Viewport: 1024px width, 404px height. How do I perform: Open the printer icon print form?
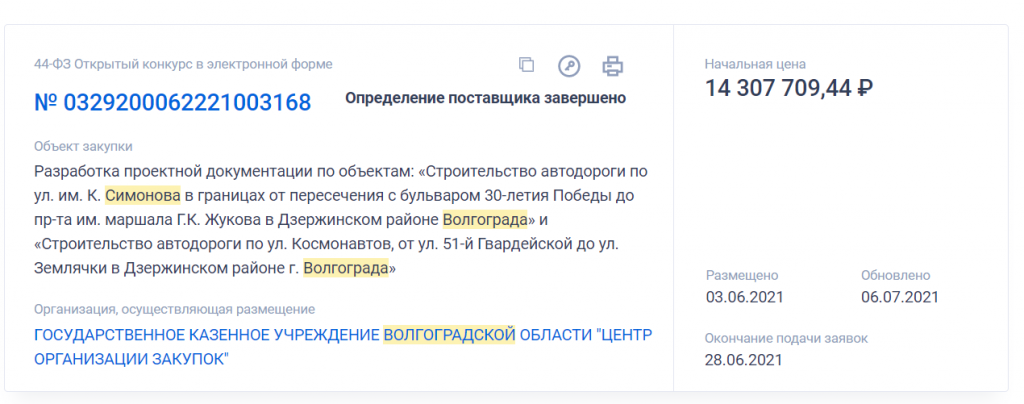click(612, 66)
